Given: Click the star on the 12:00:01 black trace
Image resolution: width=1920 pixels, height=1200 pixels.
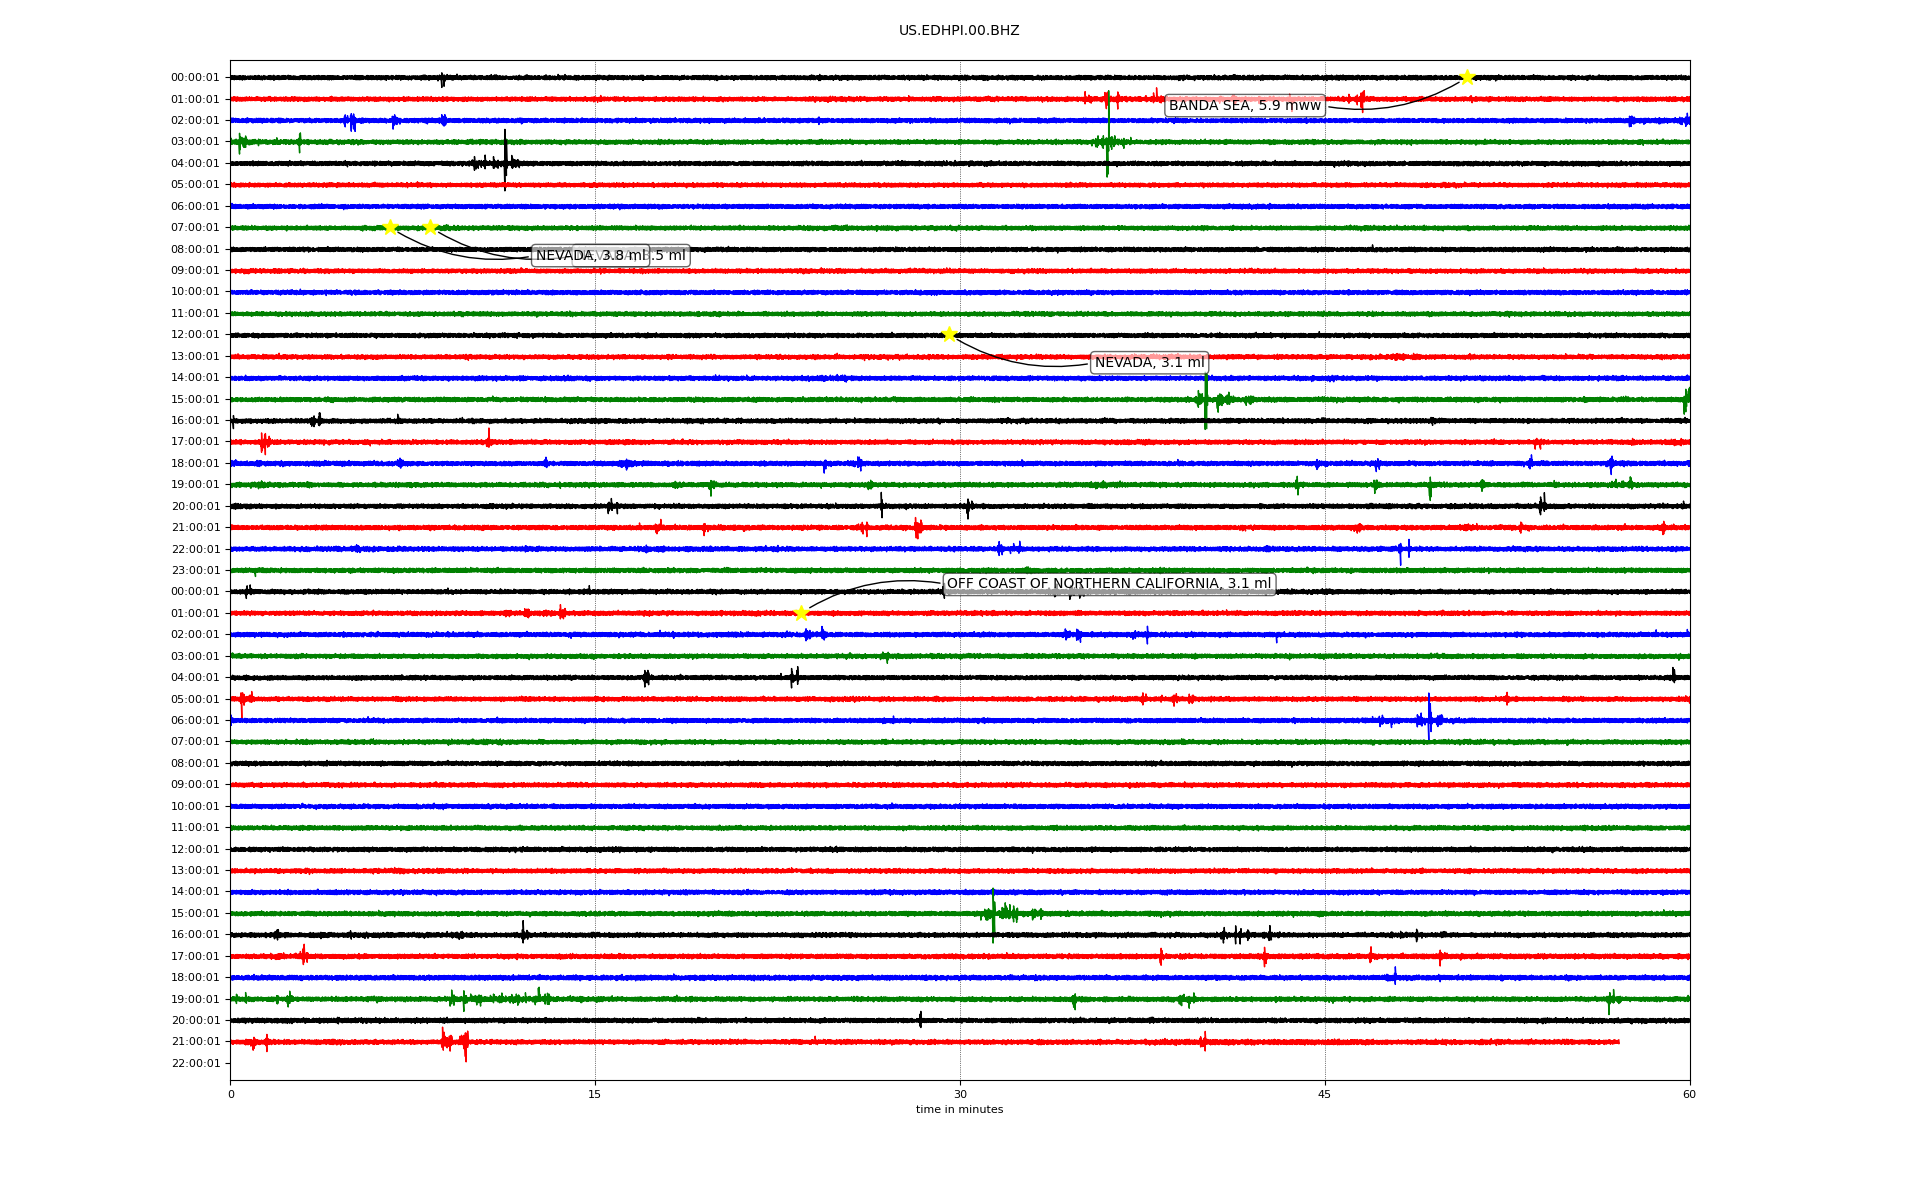Looking at the screenshot, I should (x=949, y=334).
